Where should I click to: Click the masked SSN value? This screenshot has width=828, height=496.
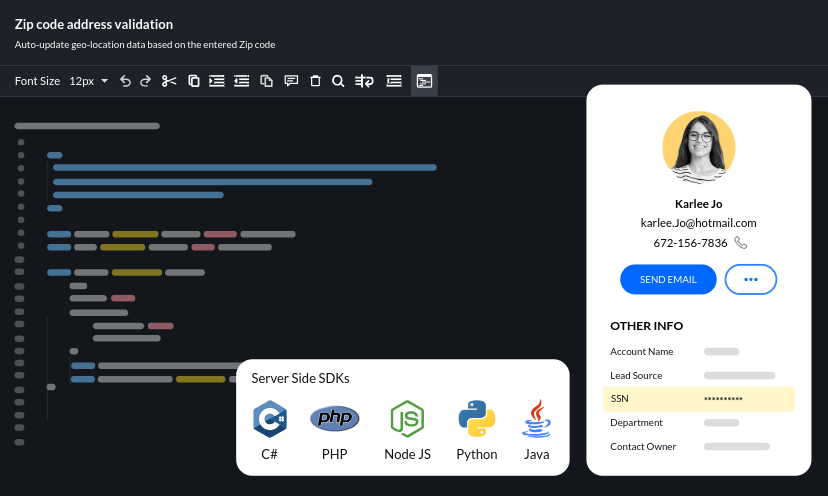pyautogui.click(x=723, y=399)
